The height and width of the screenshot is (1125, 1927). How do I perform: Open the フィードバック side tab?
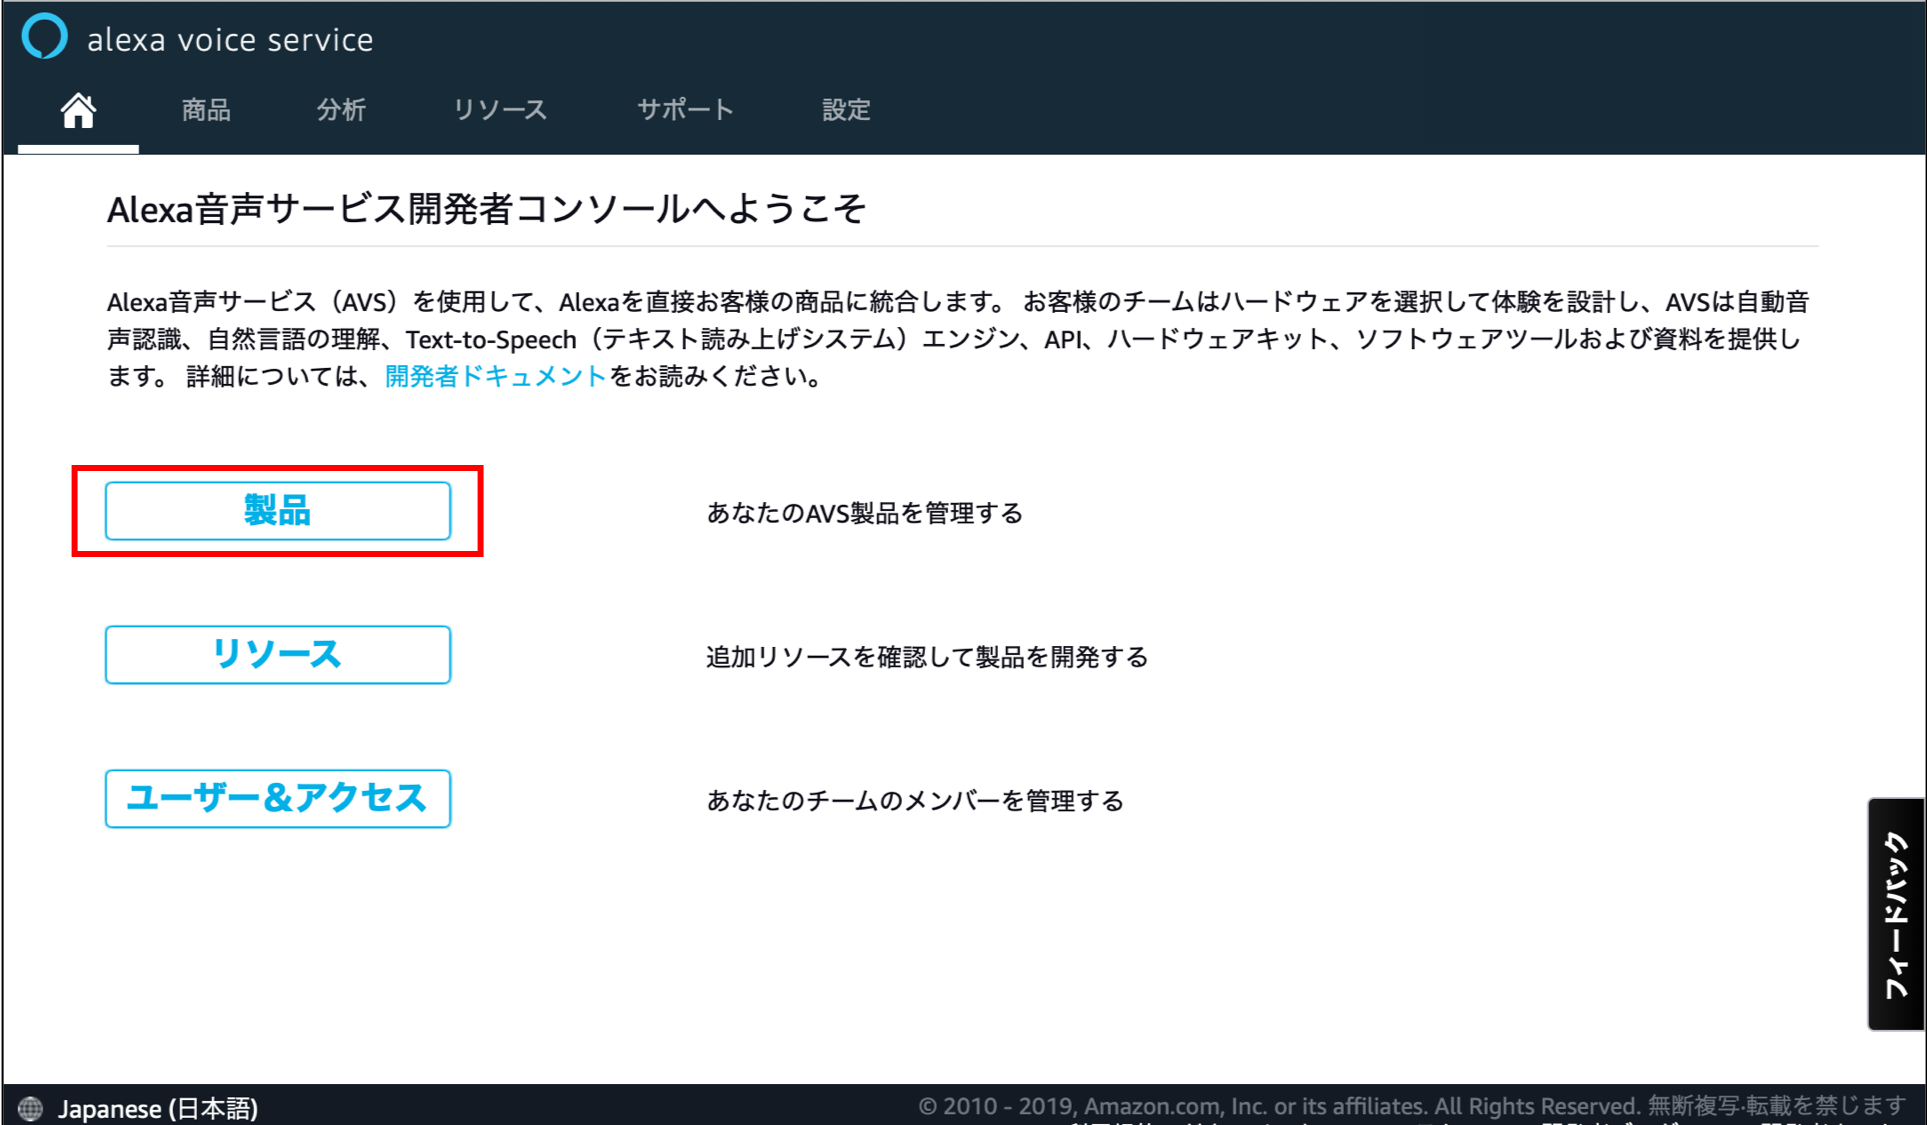point(1895,910)
